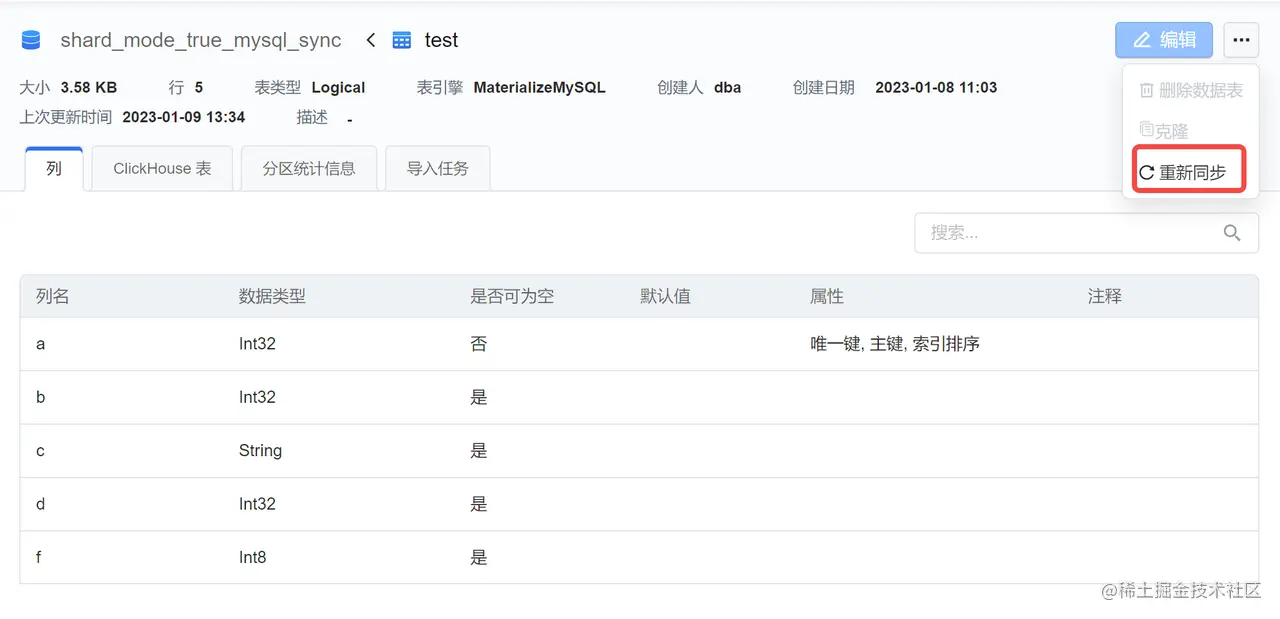This screenshot has height=619, width=1280.
Task: Click the Logical table type value
Action: [x=338, y=88]
